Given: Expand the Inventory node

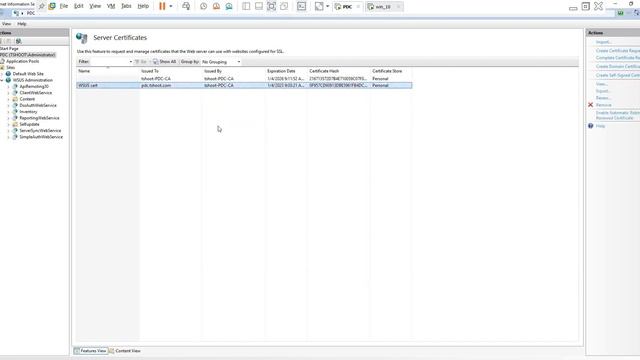Looking at the screenshot, I should click(x=8, y=112).
